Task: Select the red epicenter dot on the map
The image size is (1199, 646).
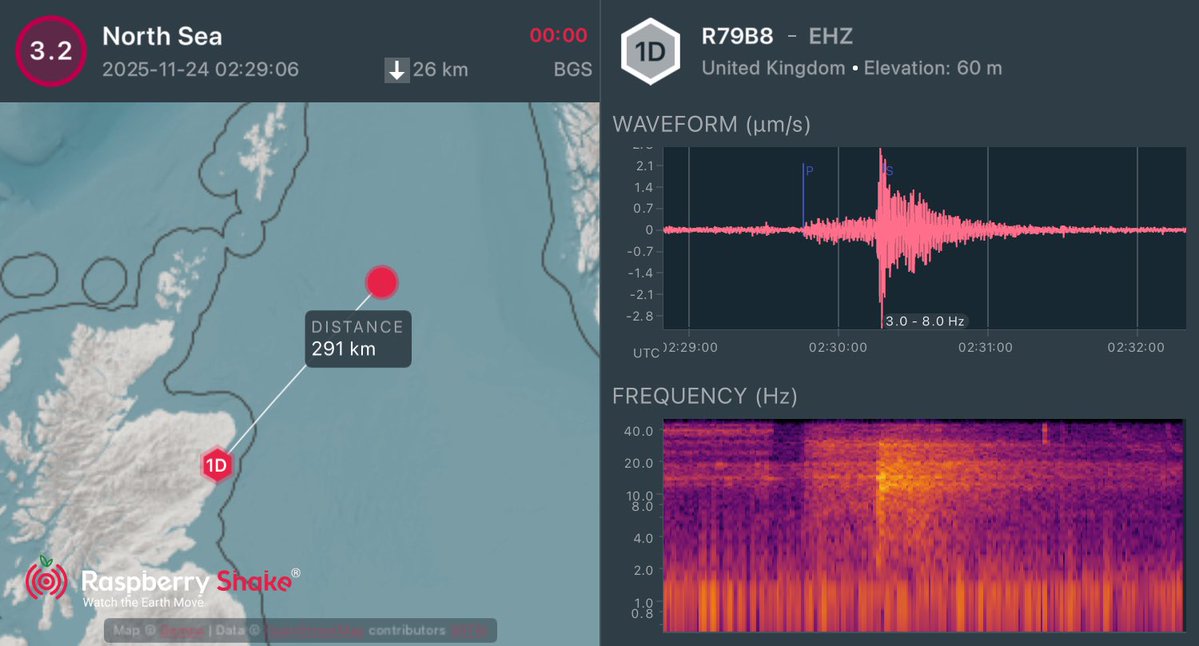Action: pos(381,282)
